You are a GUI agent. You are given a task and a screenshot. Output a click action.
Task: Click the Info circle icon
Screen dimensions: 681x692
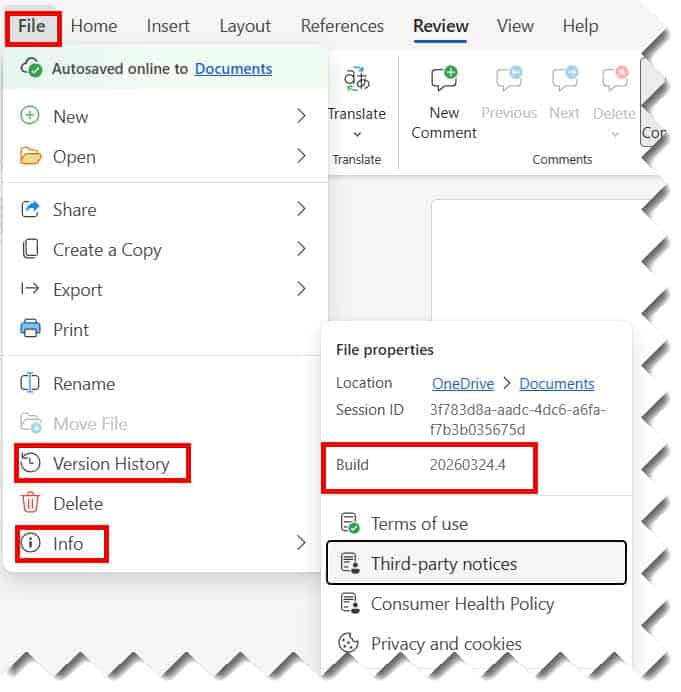[x=30, y=543]
